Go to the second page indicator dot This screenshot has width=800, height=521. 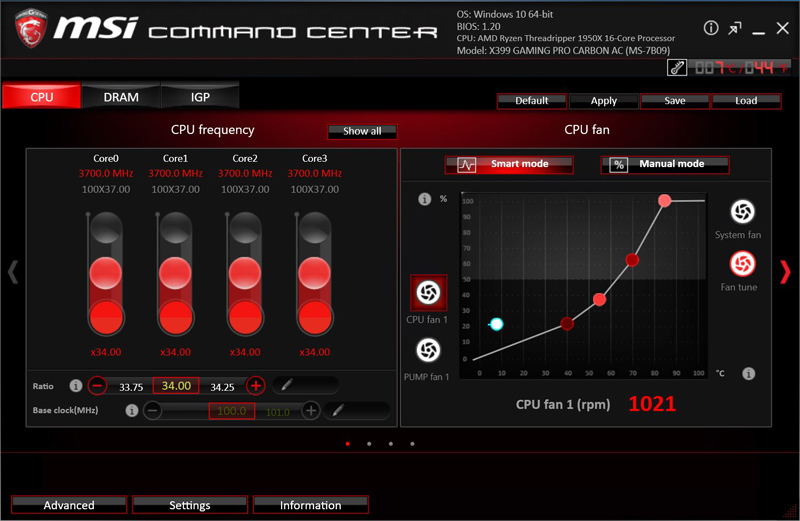click(x=369, y=444)
